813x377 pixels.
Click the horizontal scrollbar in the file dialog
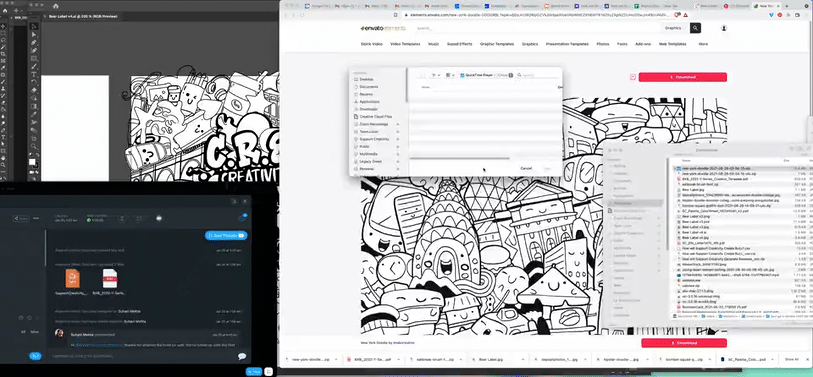(x=459, y=158)
